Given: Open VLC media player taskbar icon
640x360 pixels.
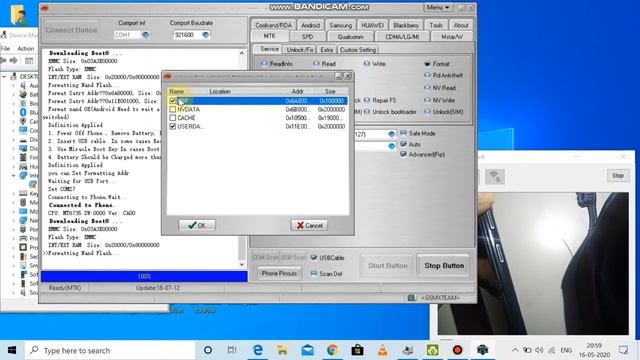Looking at the screenshot, I should point(382,350).
